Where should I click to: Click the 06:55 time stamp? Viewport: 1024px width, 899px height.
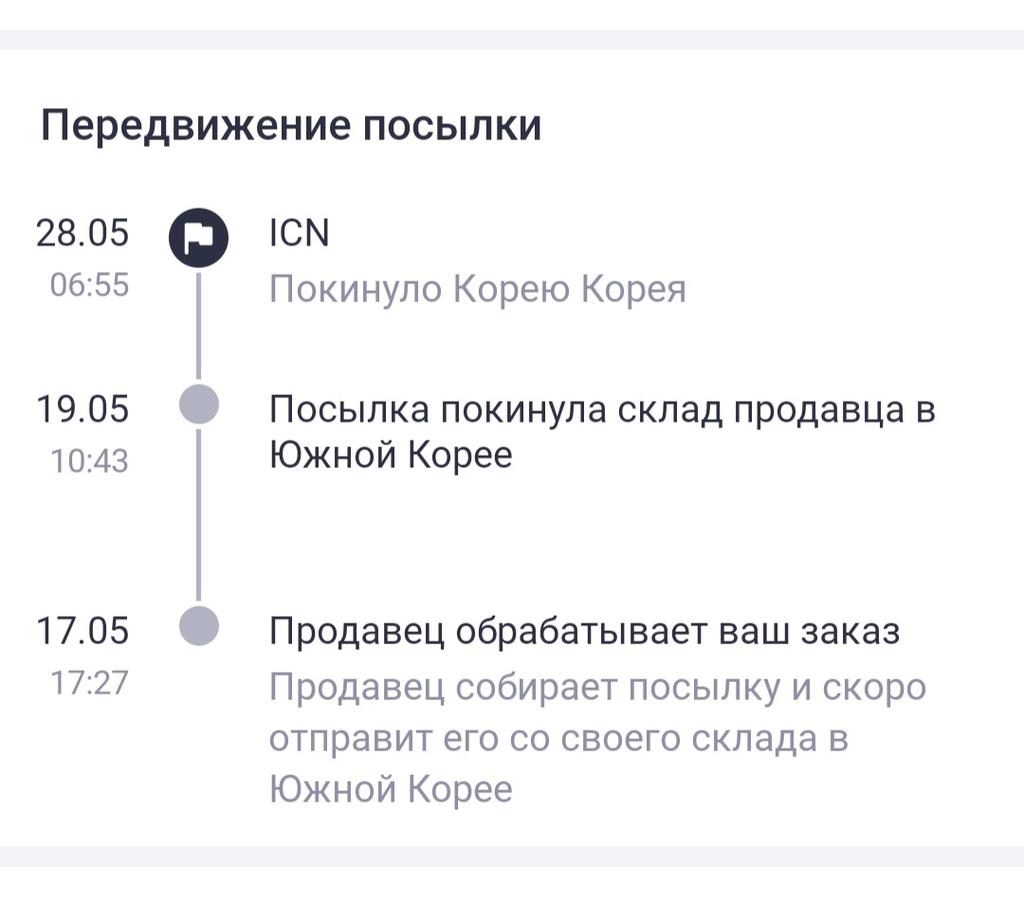tap(89, 286)
